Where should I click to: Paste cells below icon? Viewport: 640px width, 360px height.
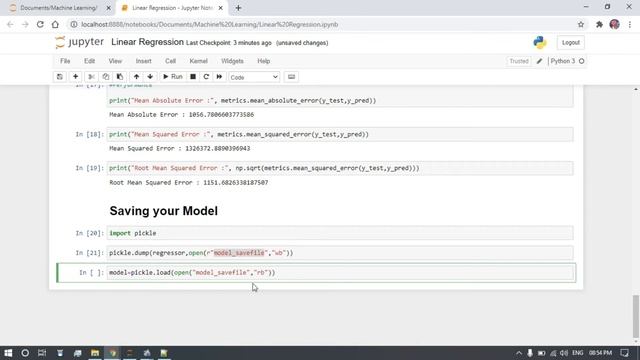point(120,77)
